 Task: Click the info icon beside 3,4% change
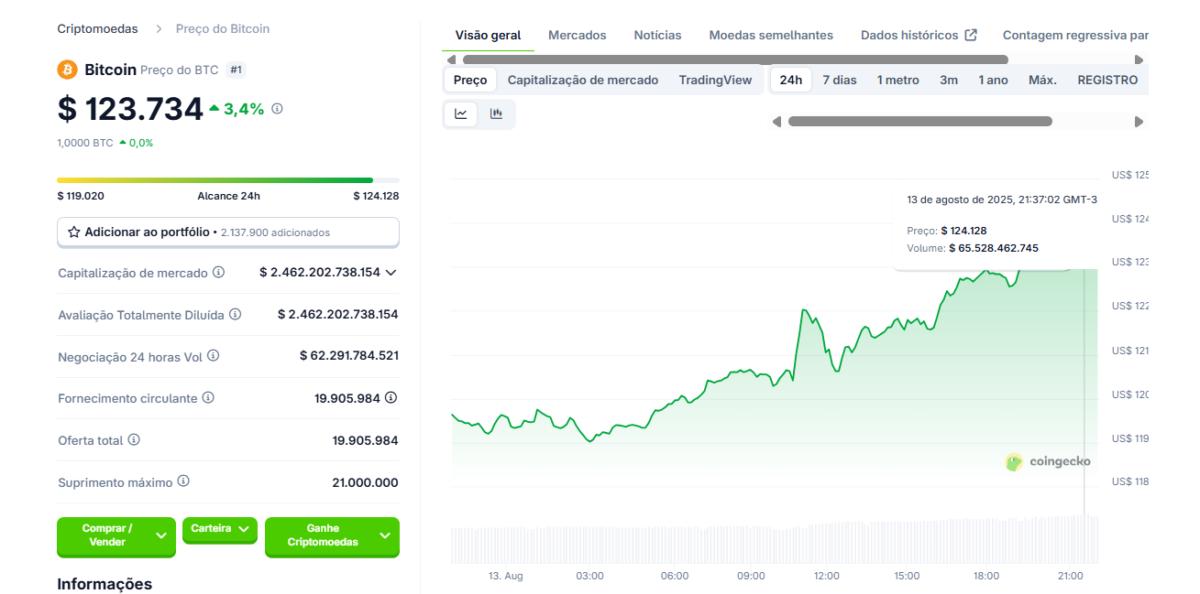(x=277, y=109)
